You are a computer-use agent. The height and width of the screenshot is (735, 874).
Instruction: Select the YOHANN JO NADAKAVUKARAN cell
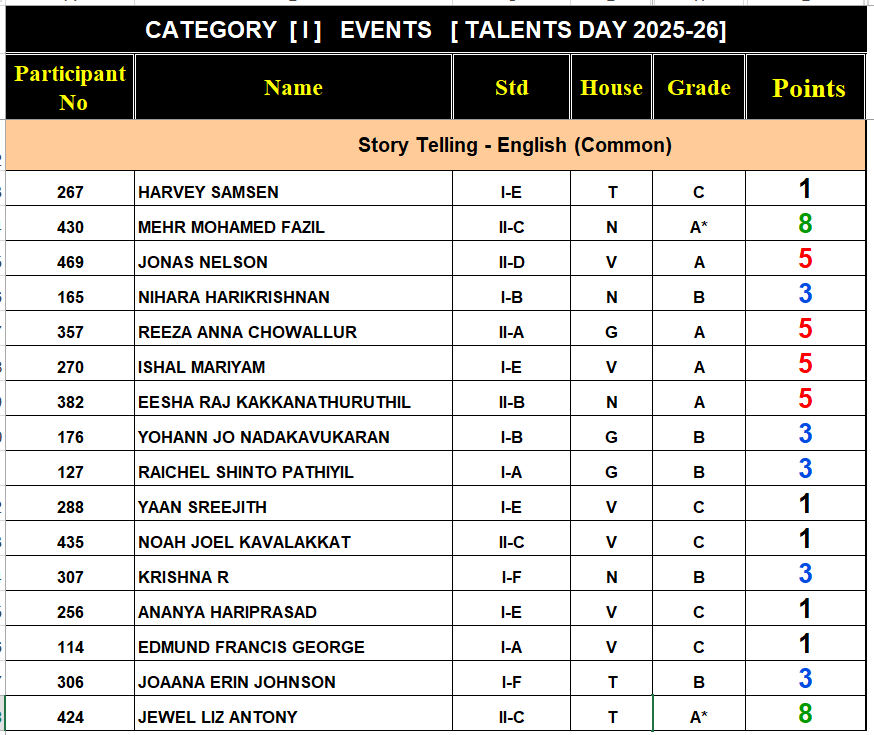(x=293, y=434)
